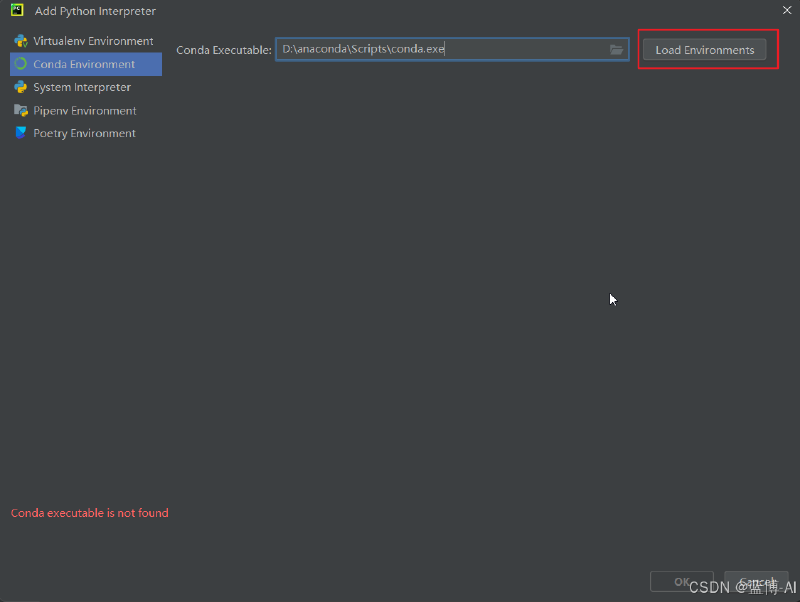Click the Pipenv Environment folder icon

point(21,110)
